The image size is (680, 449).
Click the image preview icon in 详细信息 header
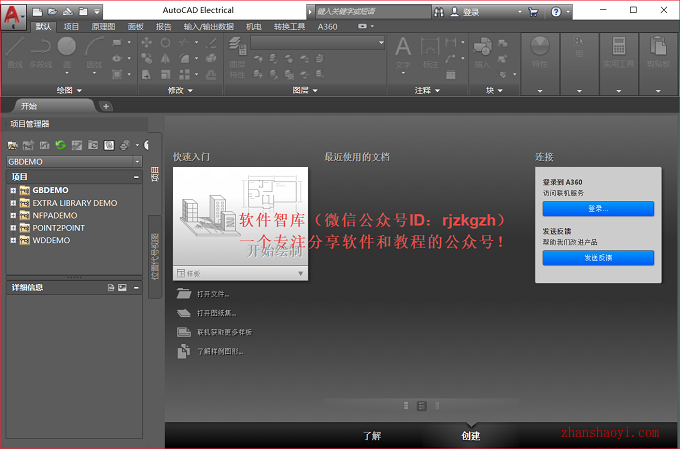(122, 288)
